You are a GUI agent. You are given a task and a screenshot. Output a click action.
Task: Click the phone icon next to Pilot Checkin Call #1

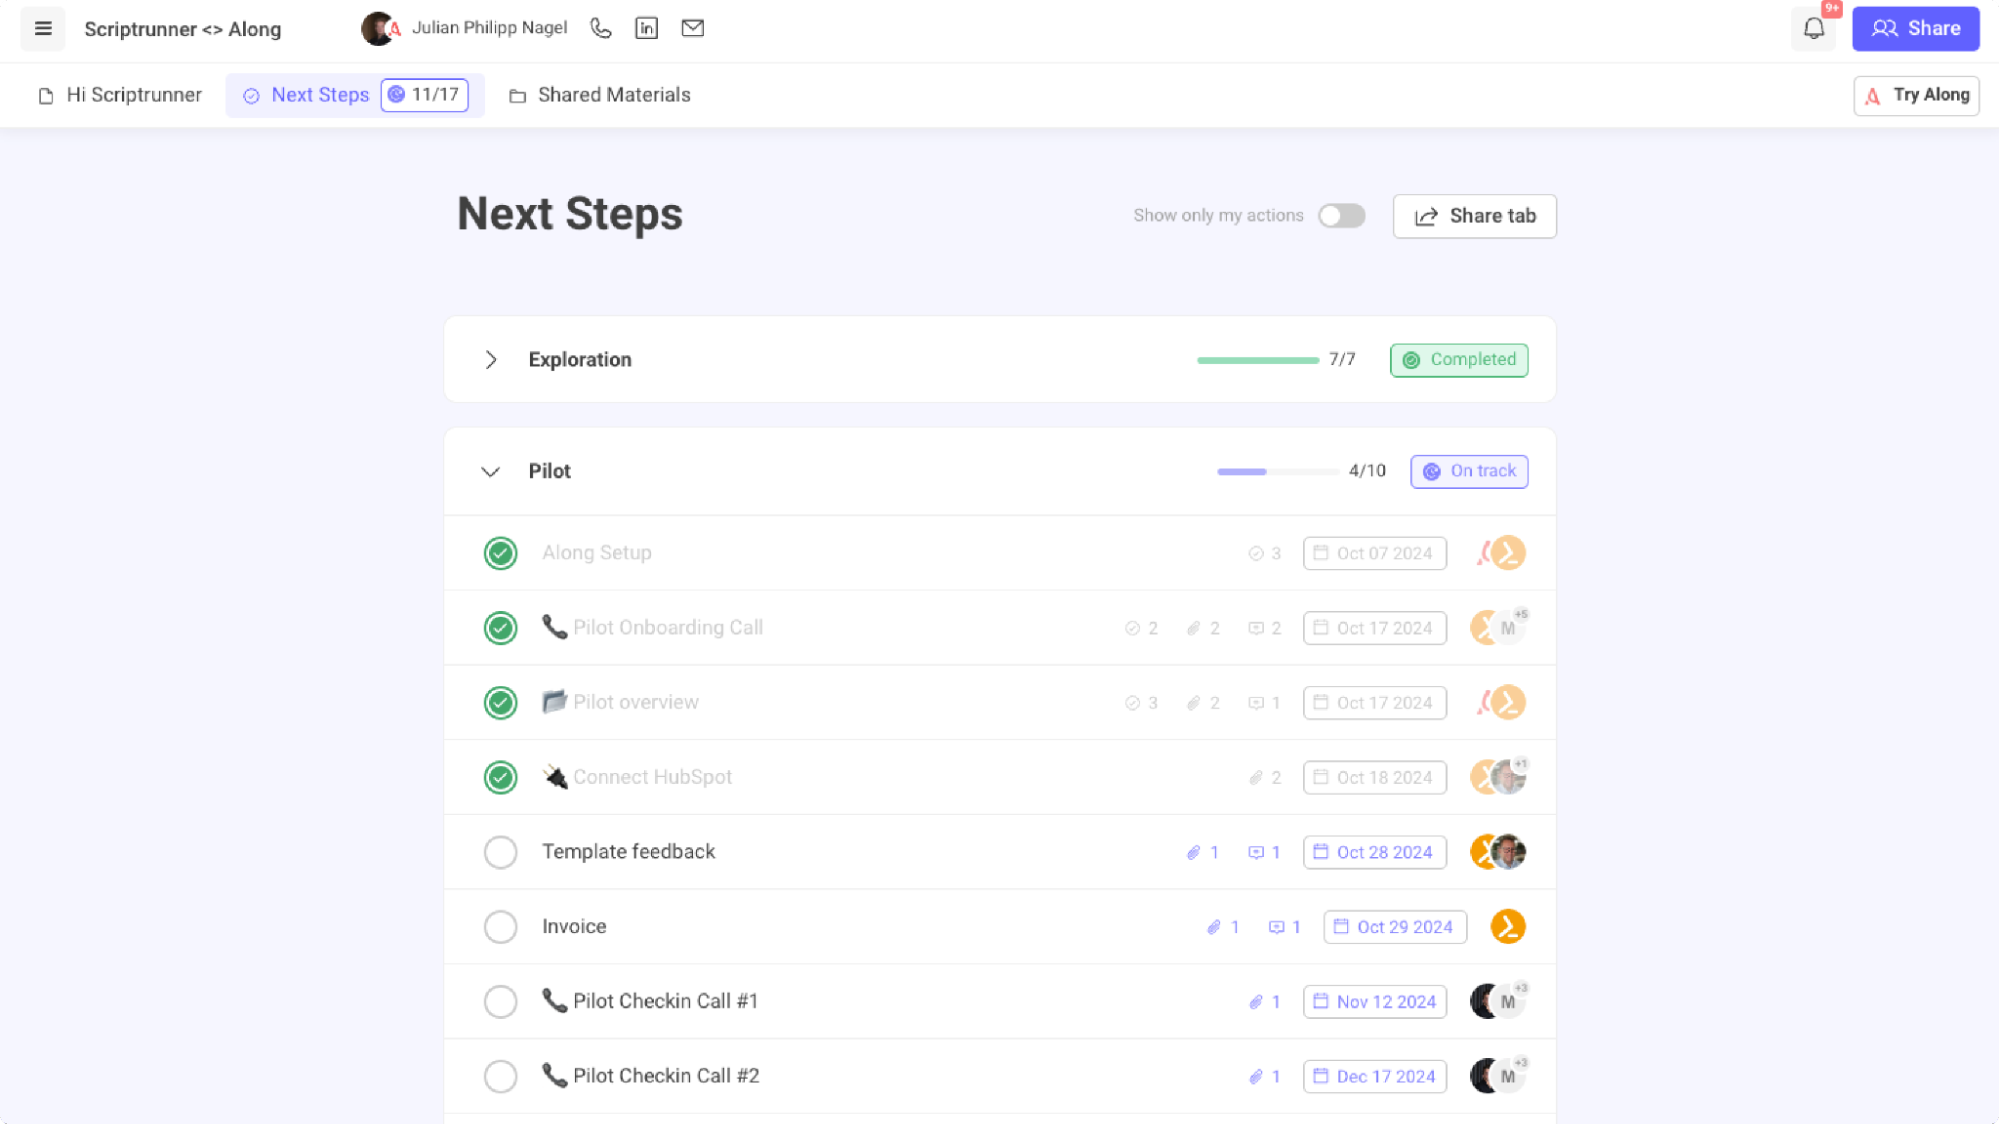coord(553,1000)
